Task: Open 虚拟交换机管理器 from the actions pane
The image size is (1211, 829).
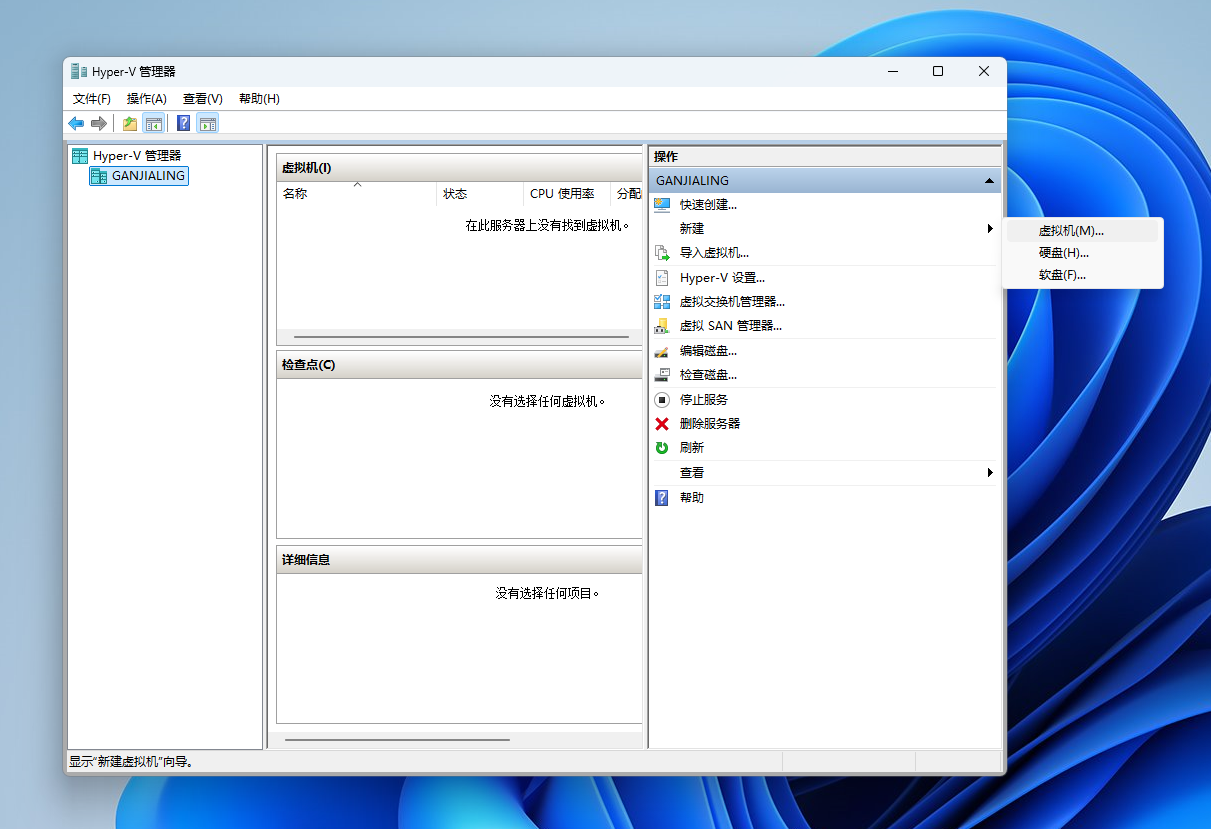Action: (732, 302)
